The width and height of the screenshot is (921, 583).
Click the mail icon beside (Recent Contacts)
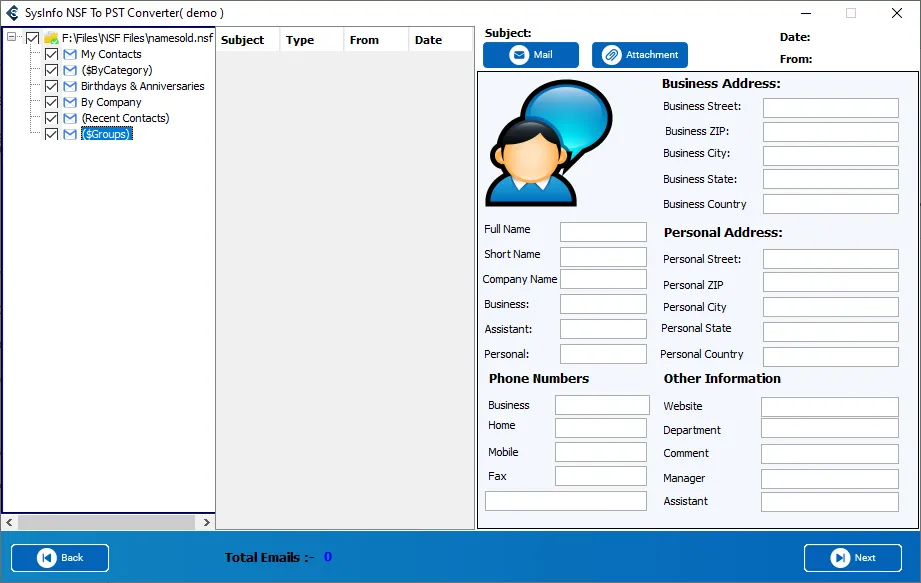(70, 118)
